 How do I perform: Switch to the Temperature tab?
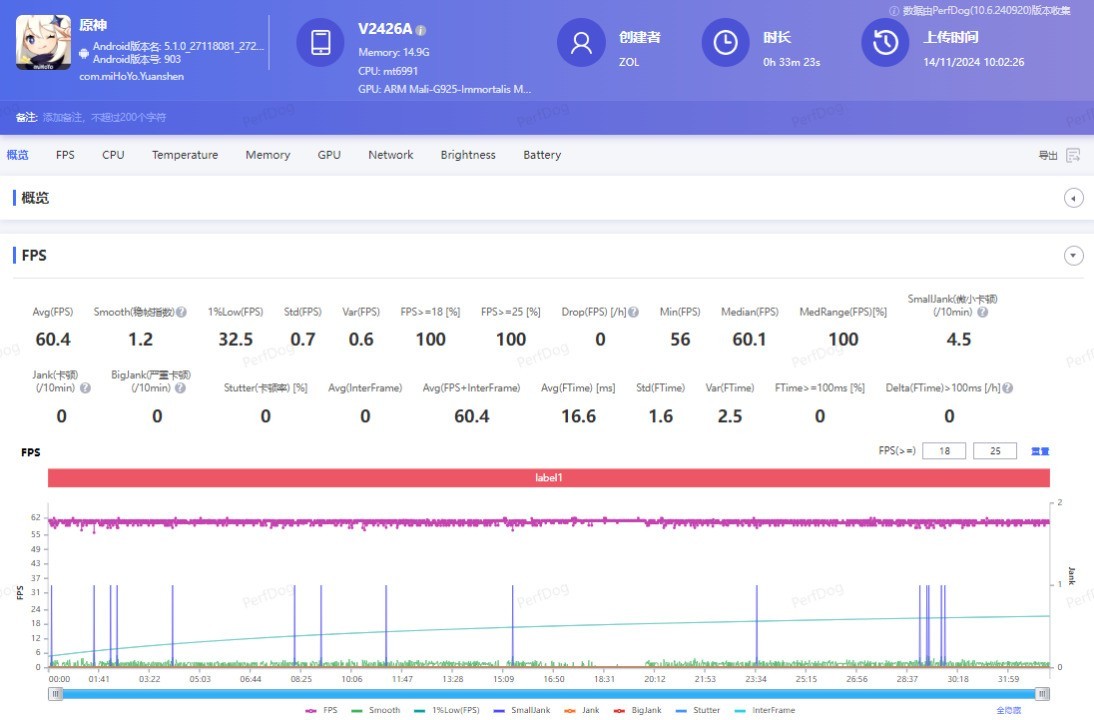(x=185, y=155)
